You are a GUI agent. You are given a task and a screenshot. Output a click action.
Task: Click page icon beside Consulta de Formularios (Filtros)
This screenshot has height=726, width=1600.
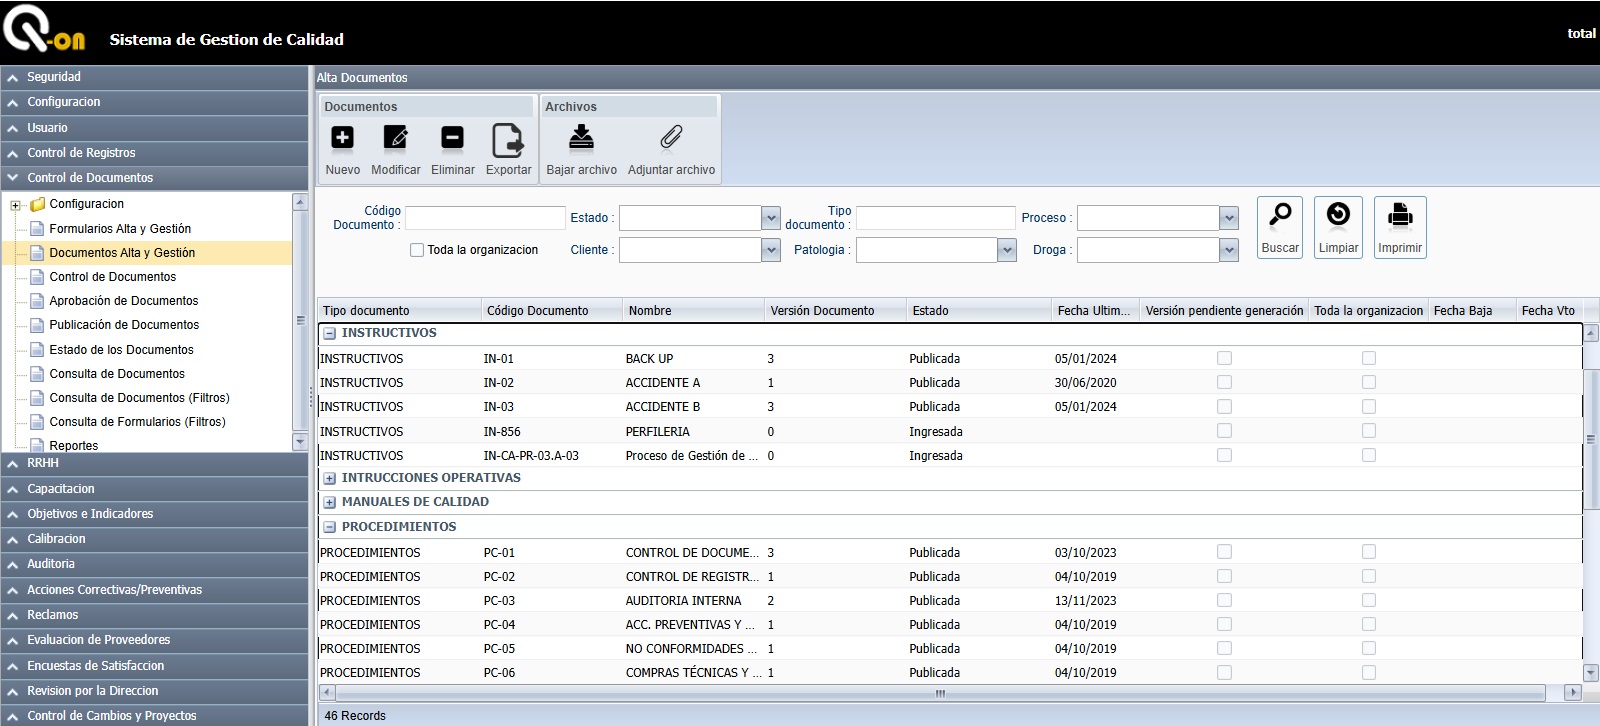tap(37, 422)
